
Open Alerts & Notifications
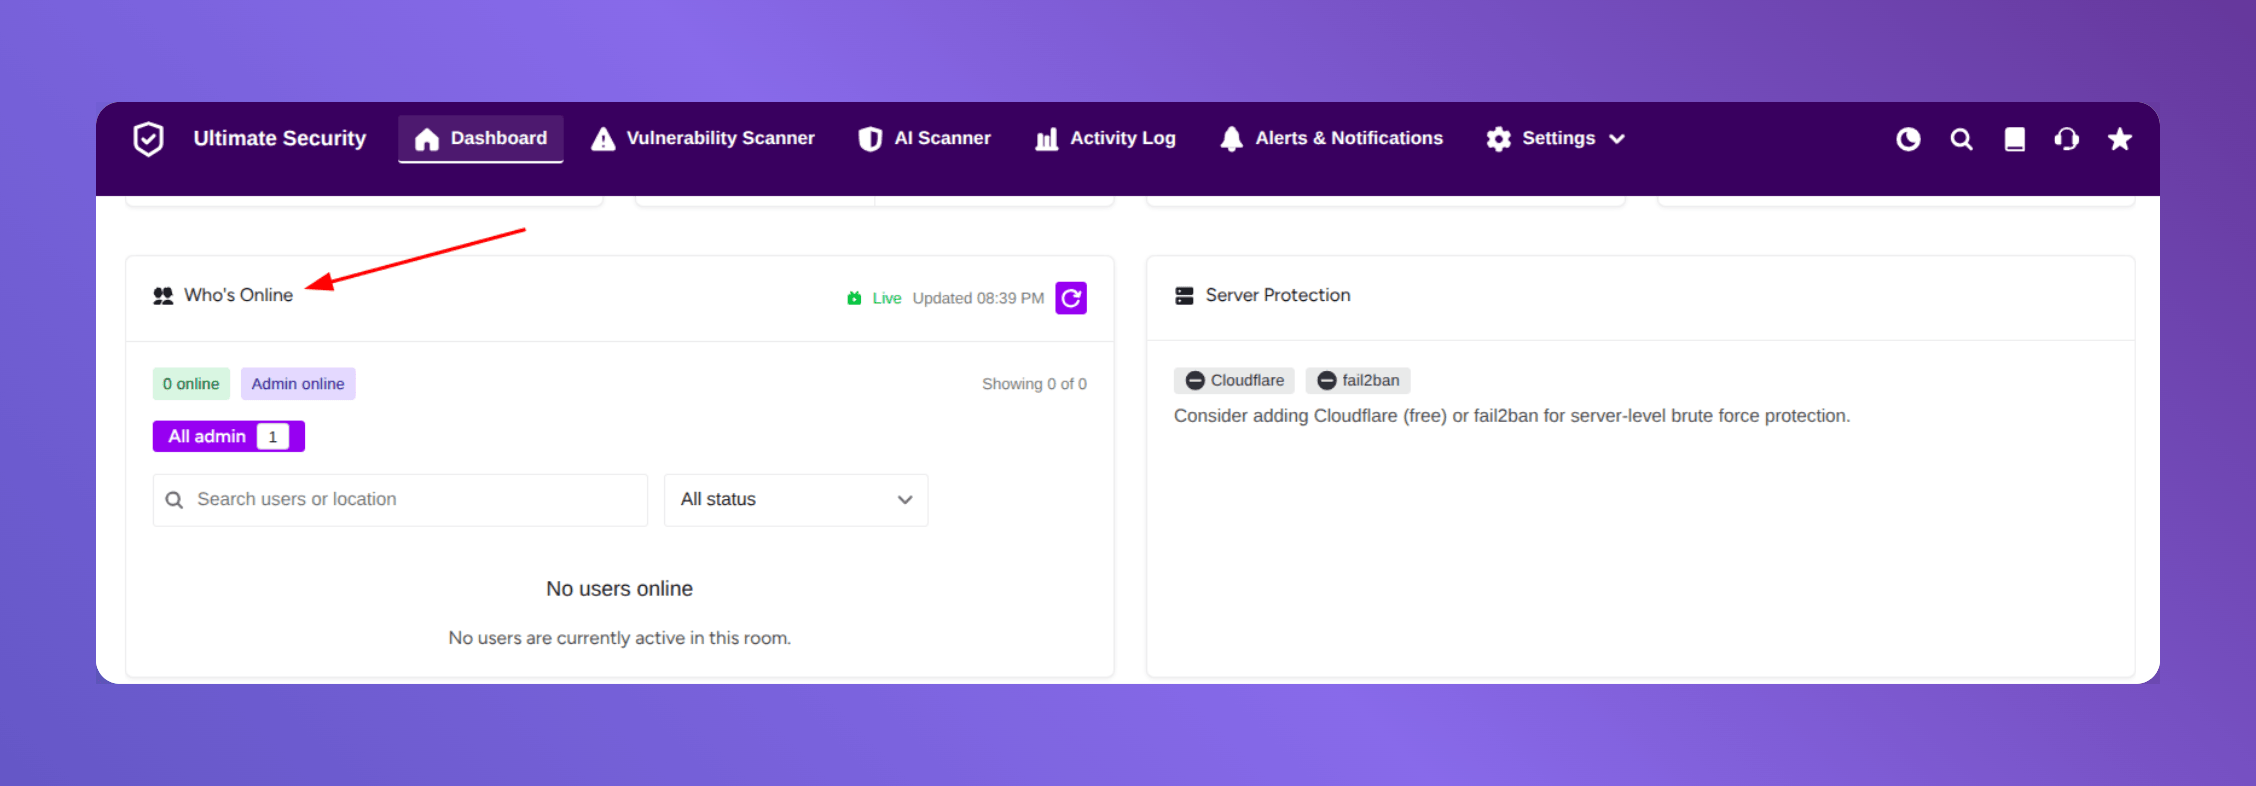1331,138
